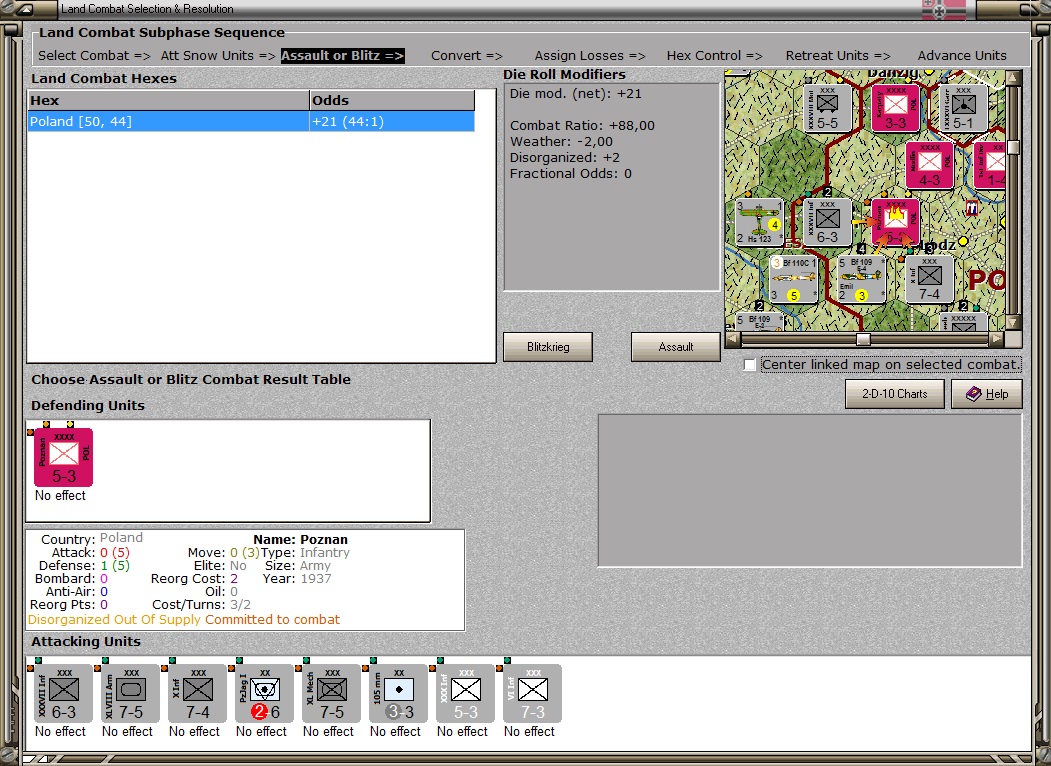Click Bf 109 E-4 Emil counter on map
This screenshot has width=1051, height=766.
[x=861, y=279]
